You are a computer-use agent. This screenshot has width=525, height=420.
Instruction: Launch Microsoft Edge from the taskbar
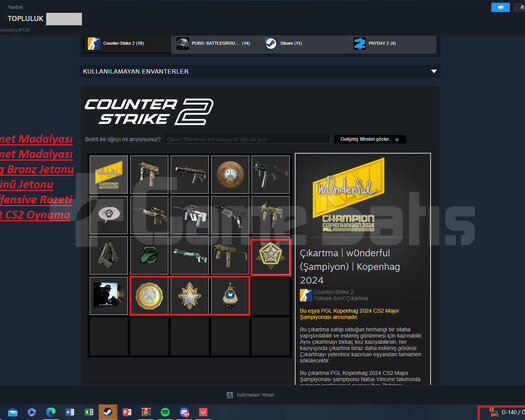click(51, 412)
